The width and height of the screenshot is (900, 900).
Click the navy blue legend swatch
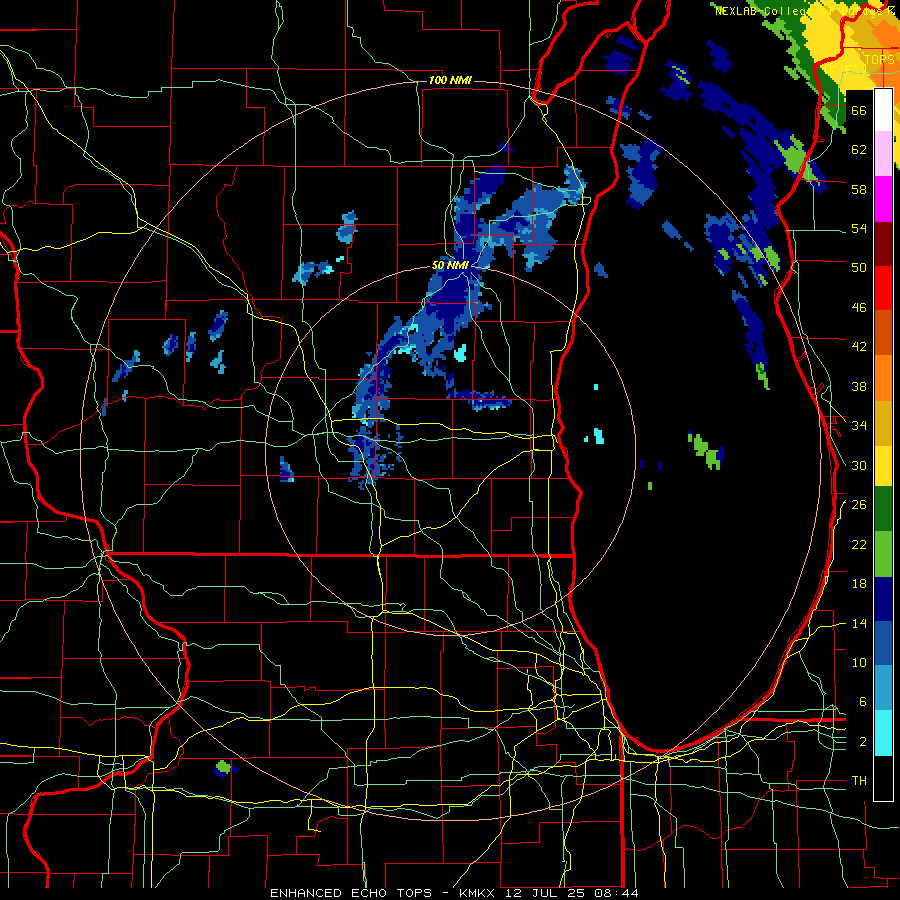tap(883, 599)
